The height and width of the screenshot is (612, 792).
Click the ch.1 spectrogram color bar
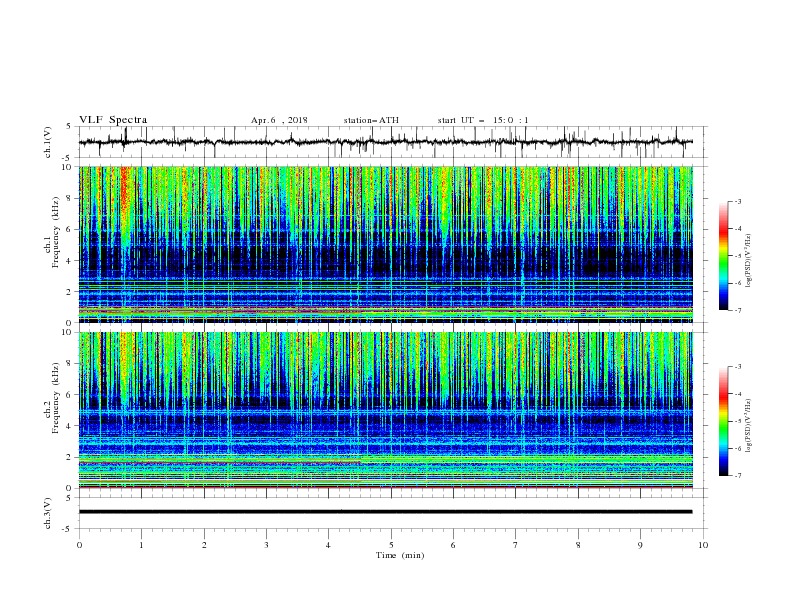click(724, 256)
